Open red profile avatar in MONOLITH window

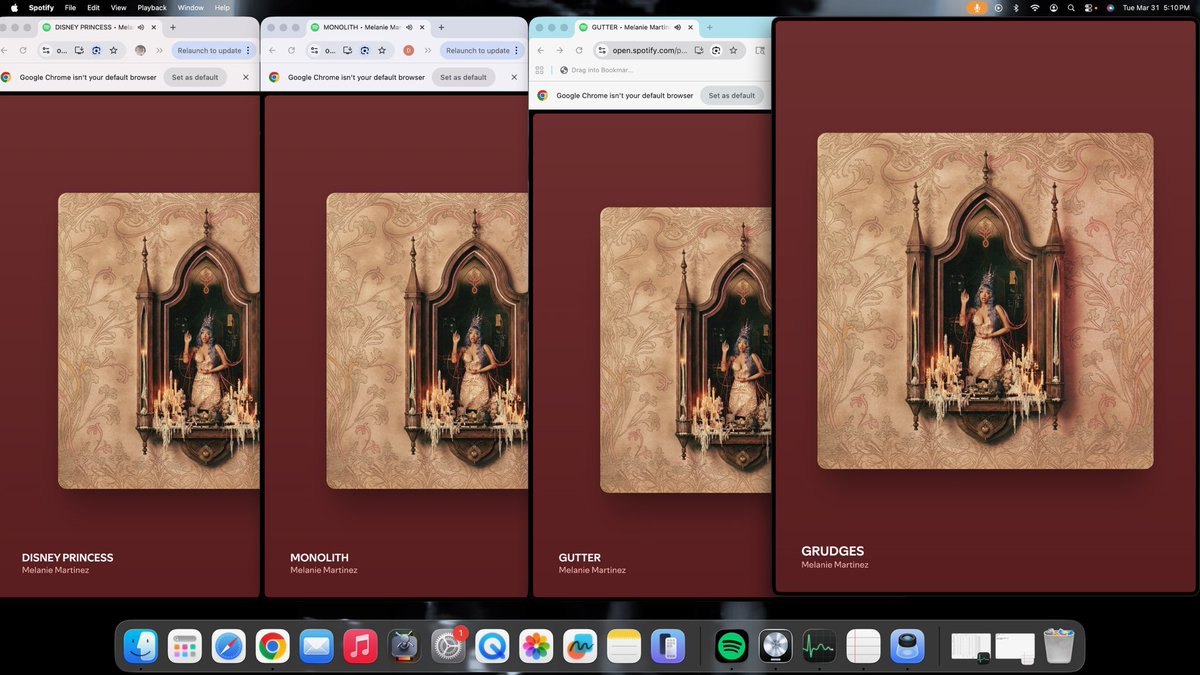coord(409,50)
